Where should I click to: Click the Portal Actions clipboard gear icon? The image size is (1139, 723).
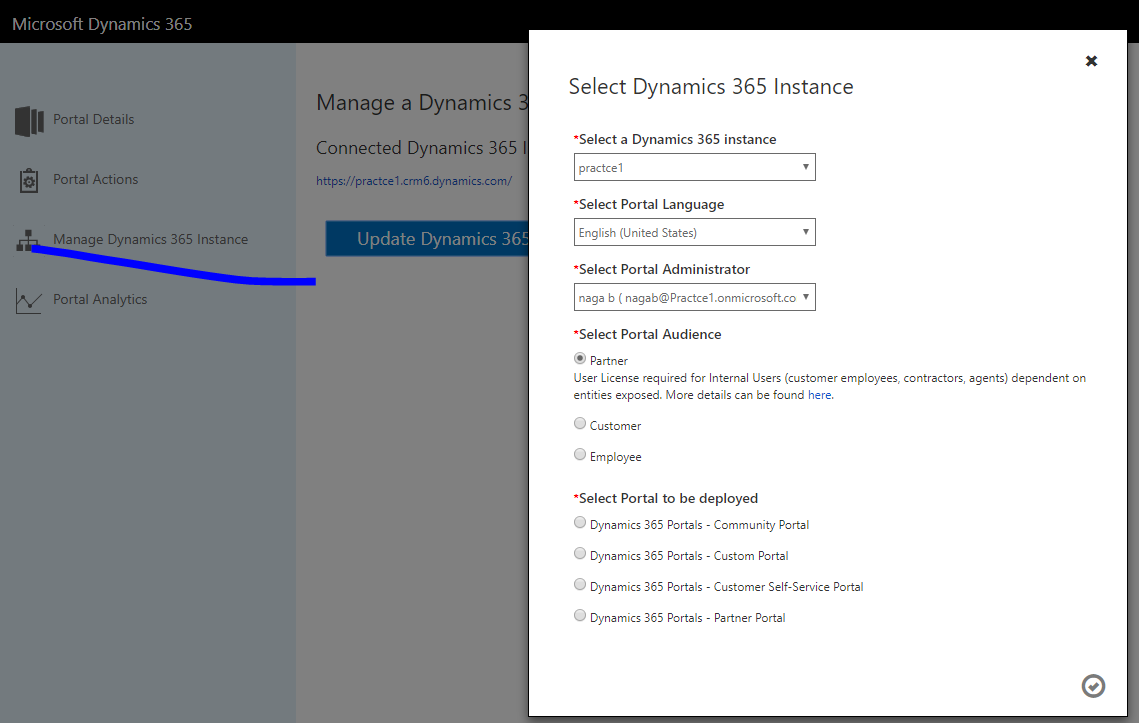pyautogui.click(x=28, y=180)
